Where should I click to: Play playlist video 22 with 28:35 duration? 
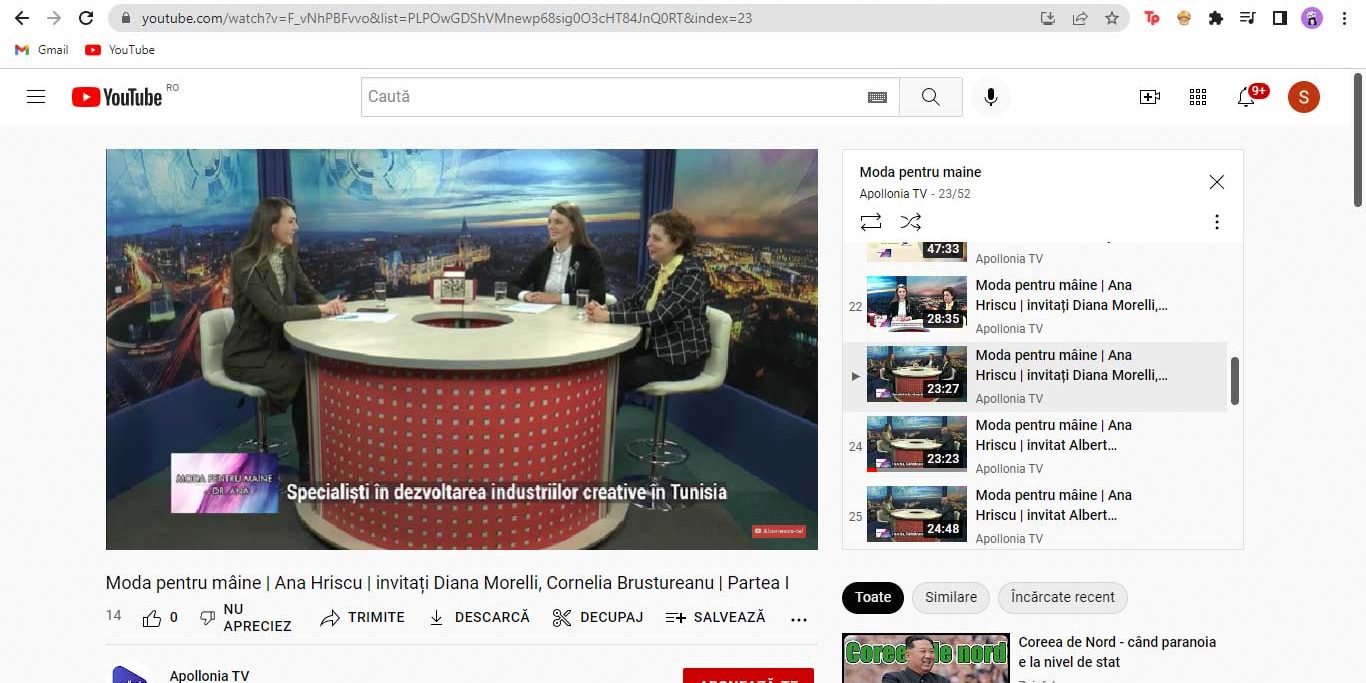click(x=1035, y=307)
